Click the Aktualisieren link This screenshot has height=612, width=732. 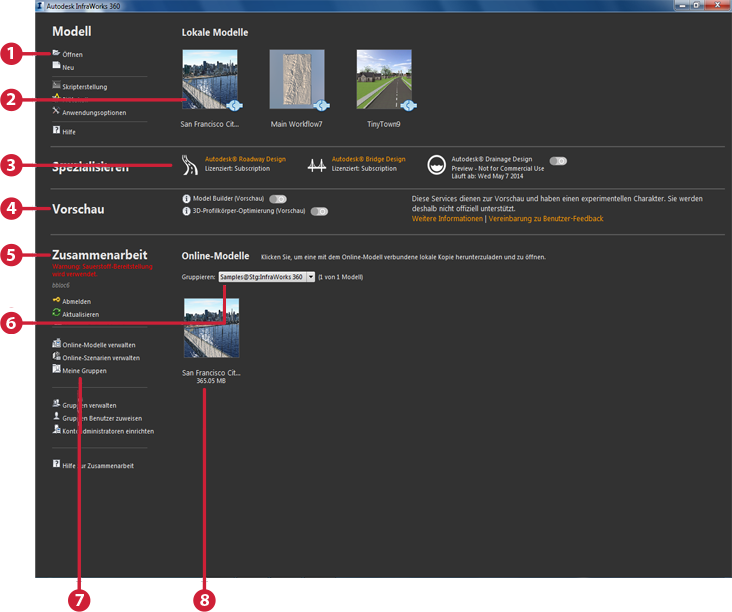tap(81, 315)
